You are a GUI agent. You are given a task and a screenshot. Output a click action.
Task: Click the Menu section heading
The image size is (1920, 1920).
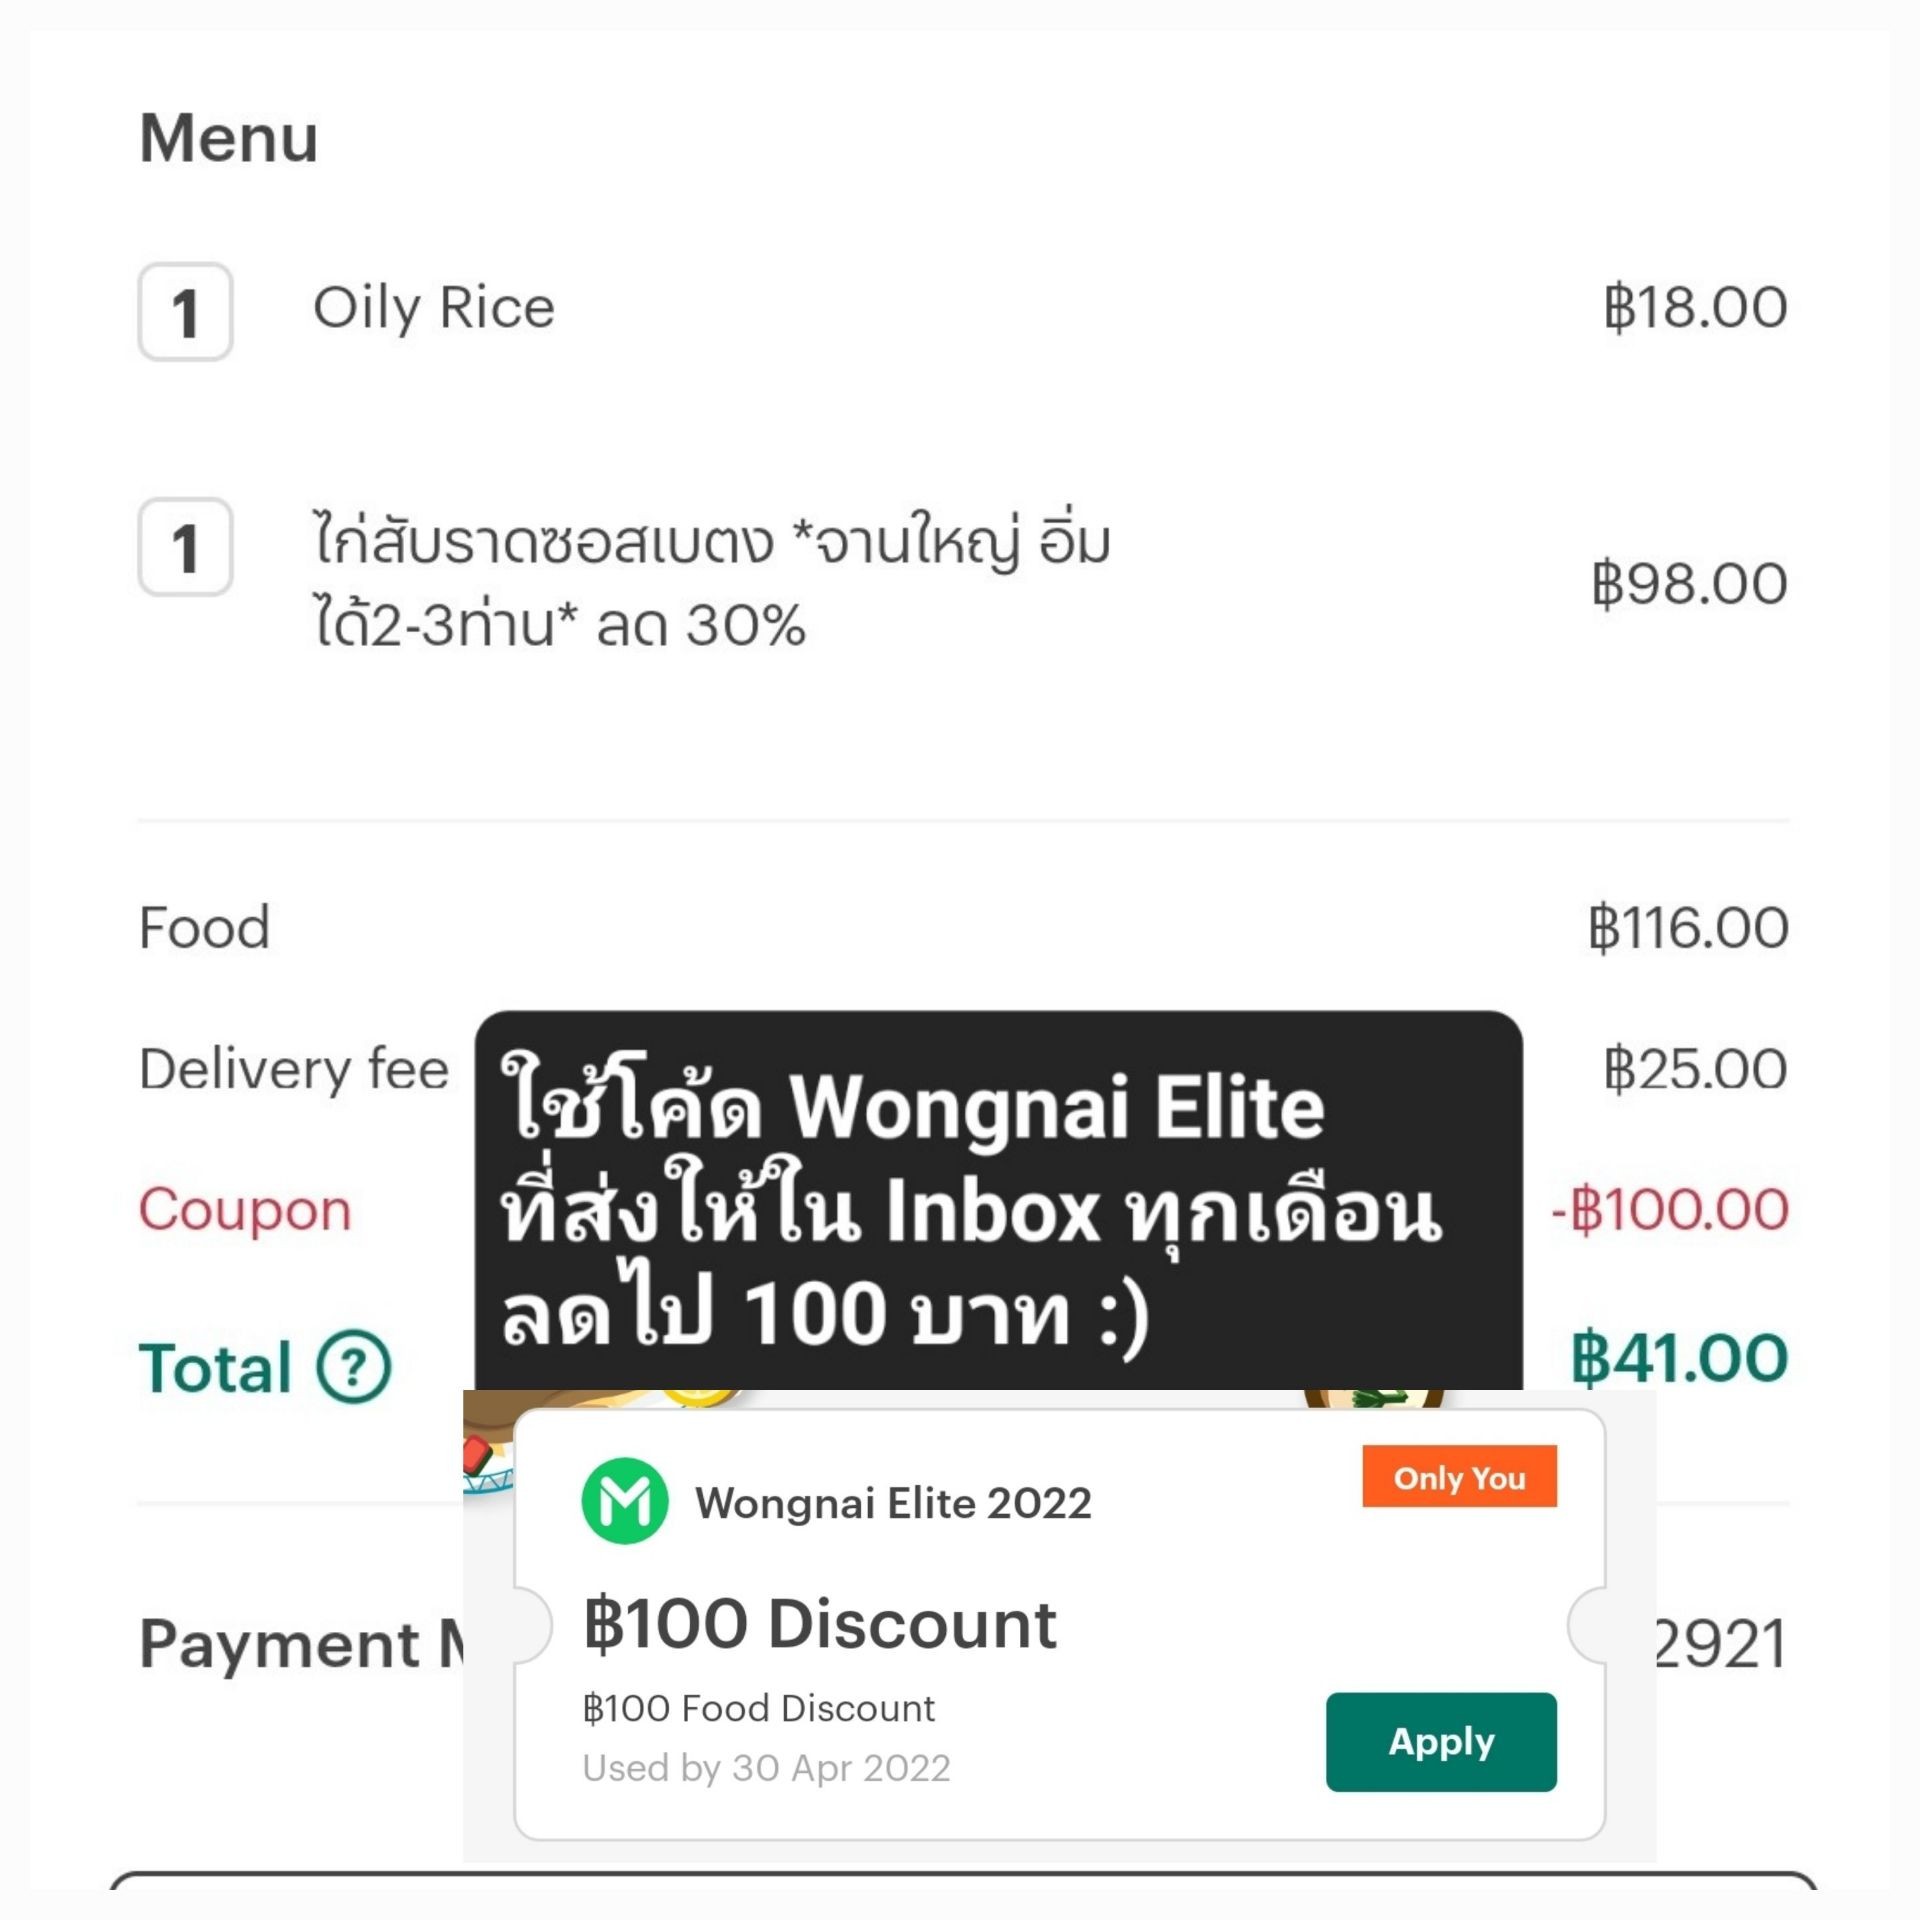pyautogui.click(x=228, y=137)
